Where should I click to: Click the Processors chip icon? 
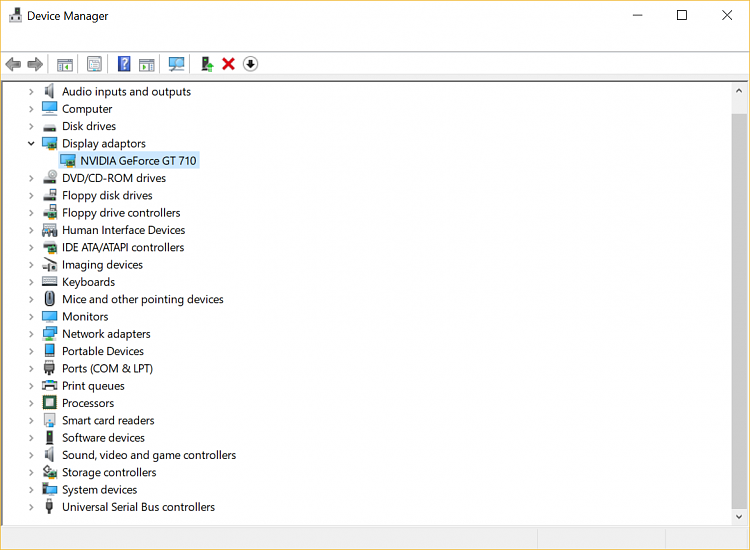pos(50,403)
